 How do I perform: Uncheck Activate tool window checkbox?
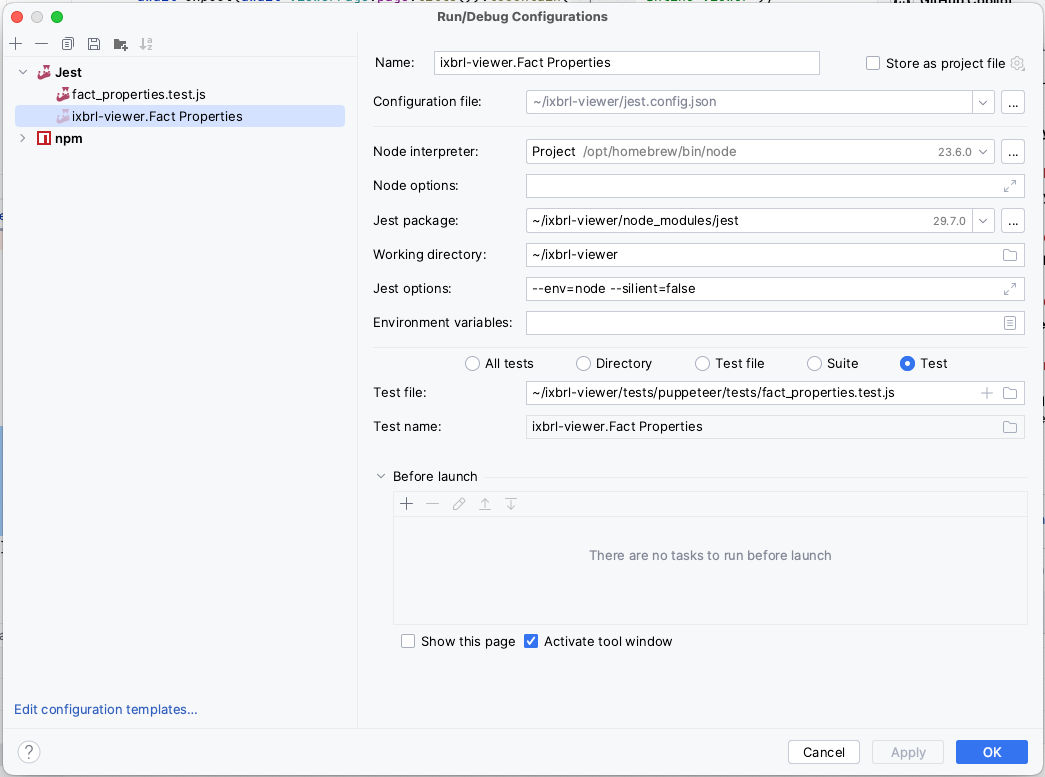[531, 641]
